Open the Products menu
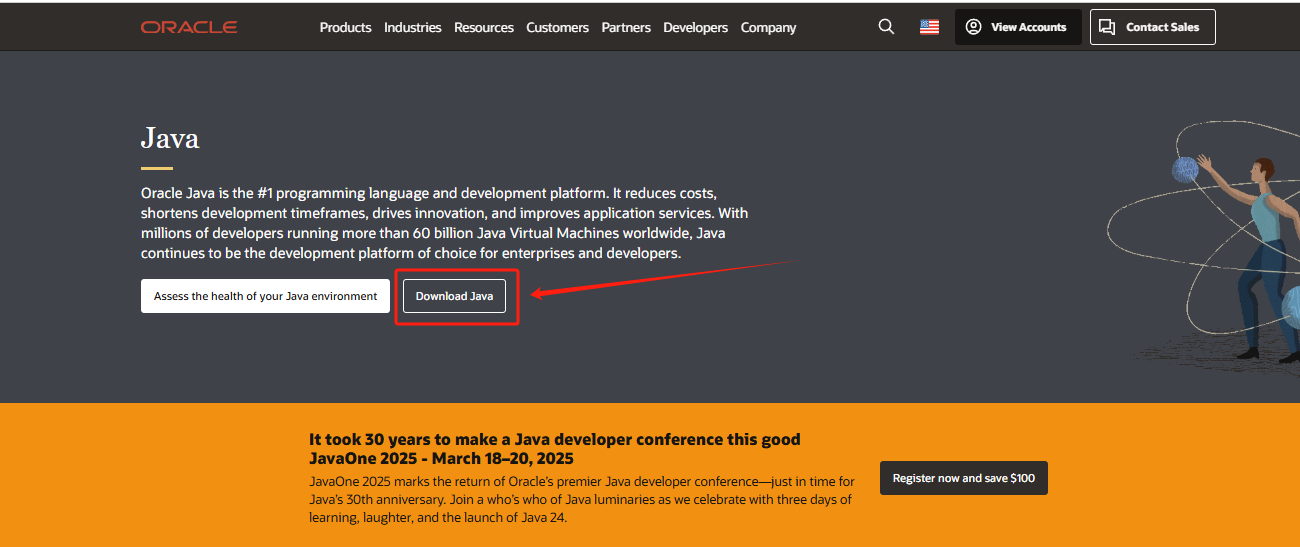 (x=345, y=27)
